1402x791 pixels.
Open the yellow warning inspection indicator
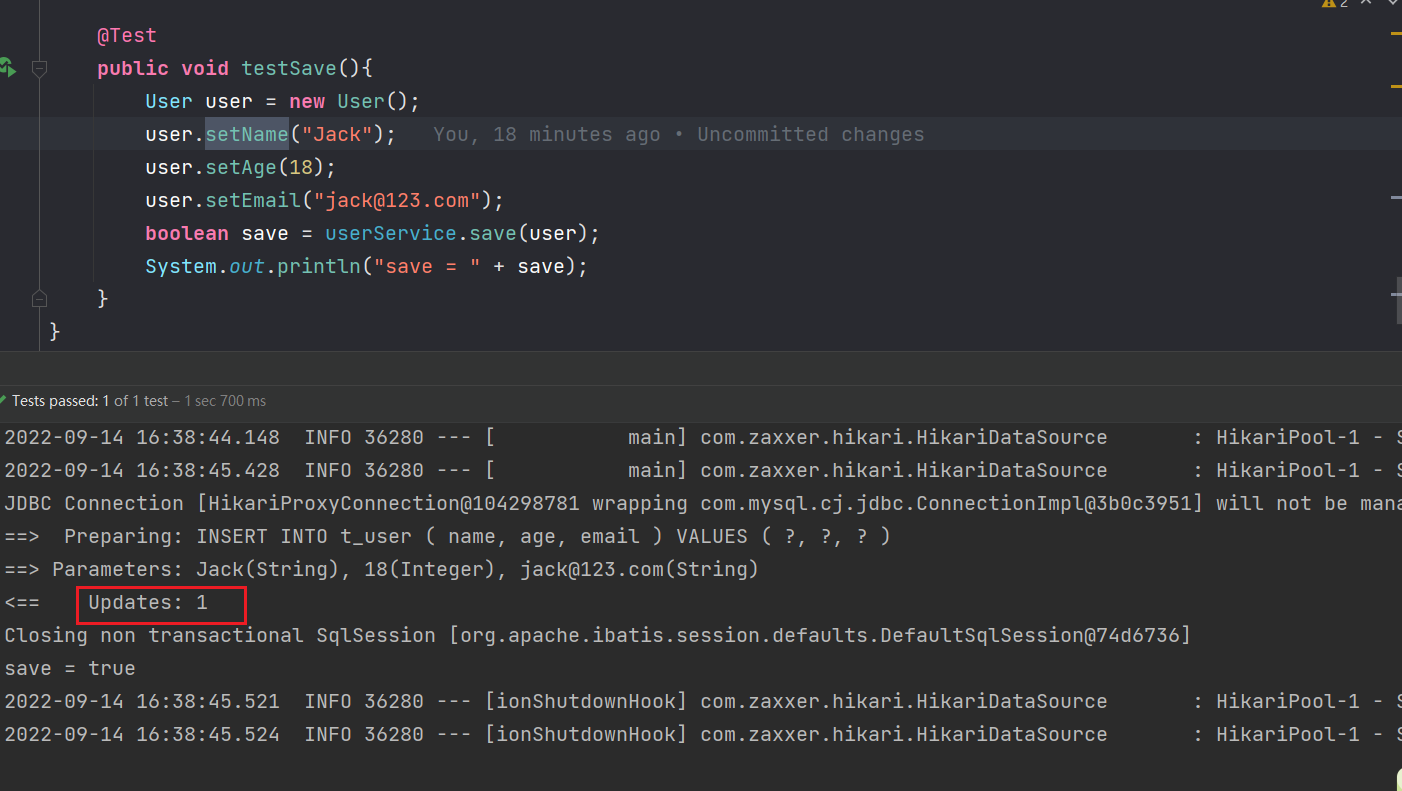pos(1336,4)
